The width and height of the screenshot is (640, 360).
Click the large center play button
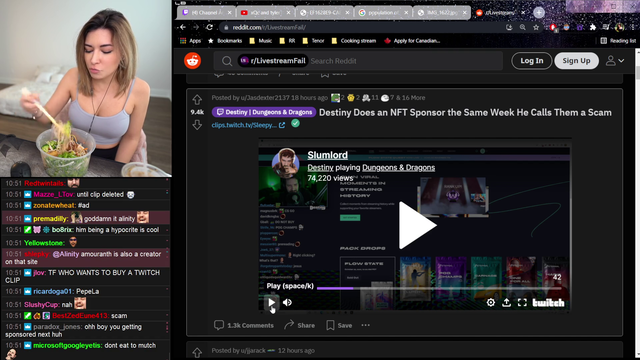417,225
